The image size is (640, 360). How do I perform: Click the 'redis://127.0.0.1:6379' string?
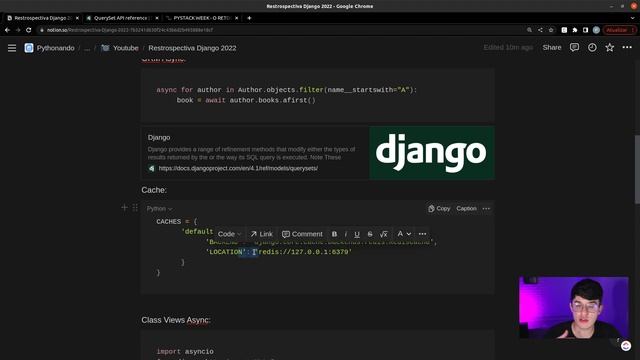click(x=303, y=252)
